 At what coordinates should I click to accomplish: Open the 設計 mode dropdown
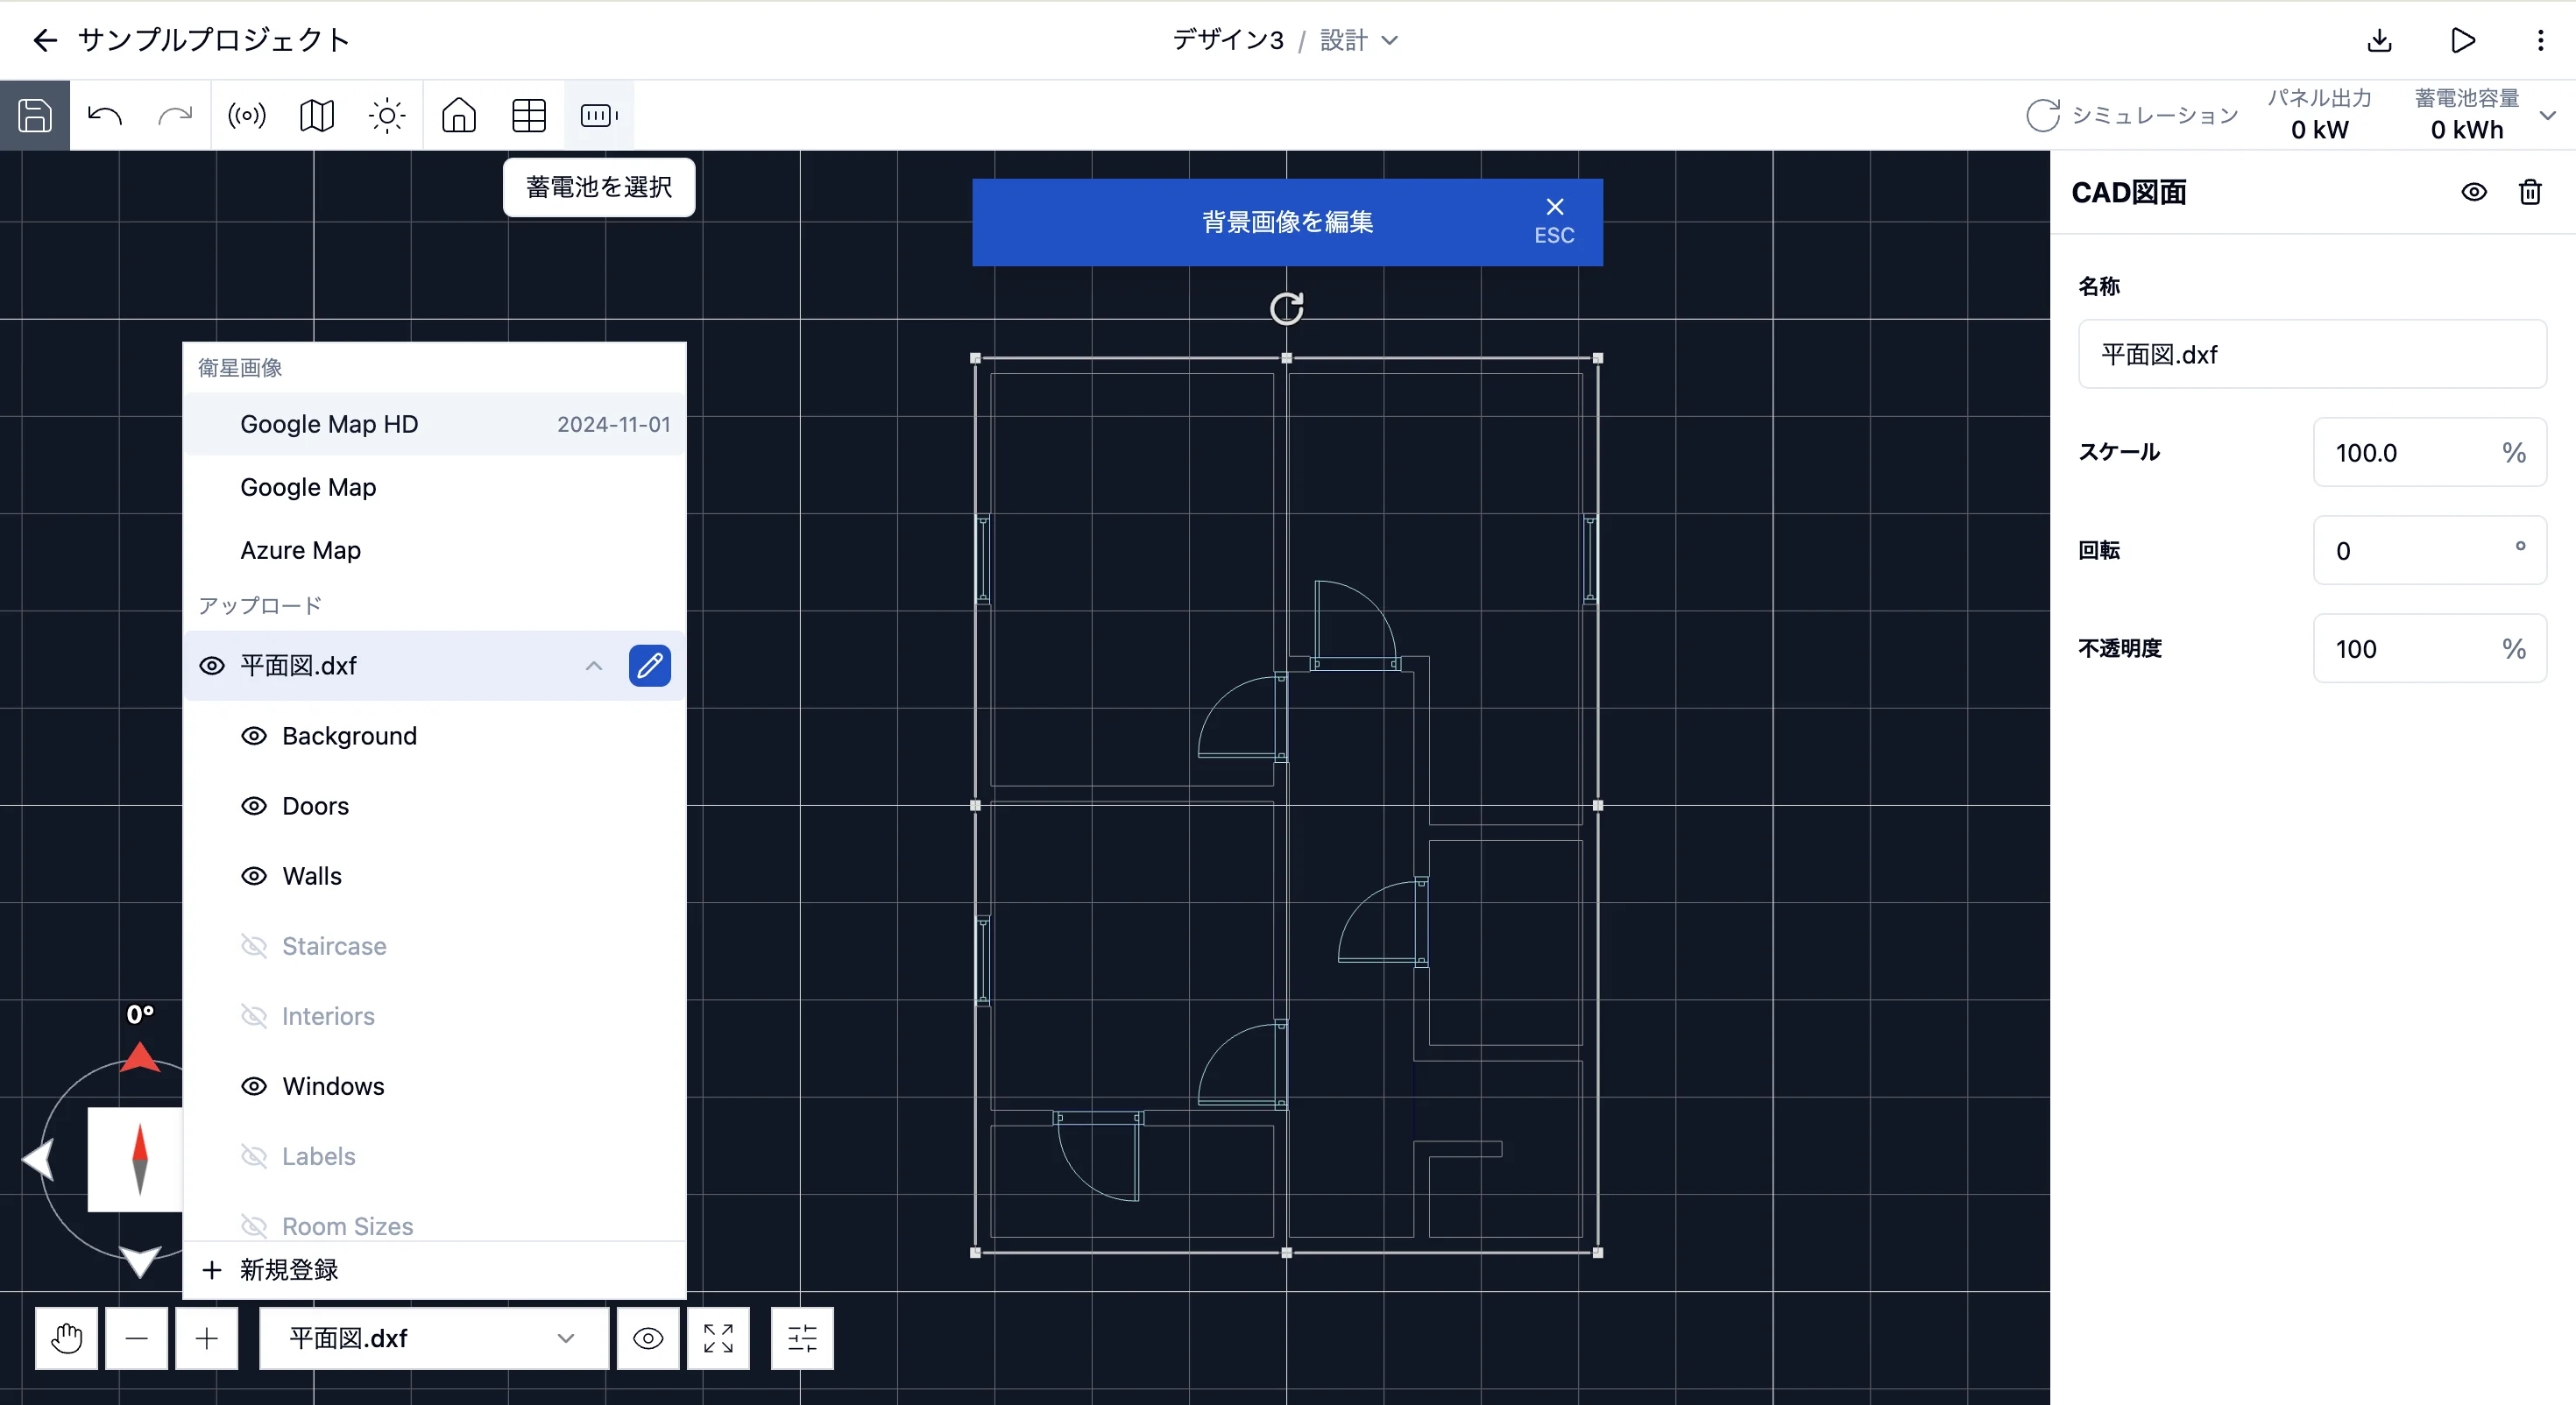pos(1359,40)
